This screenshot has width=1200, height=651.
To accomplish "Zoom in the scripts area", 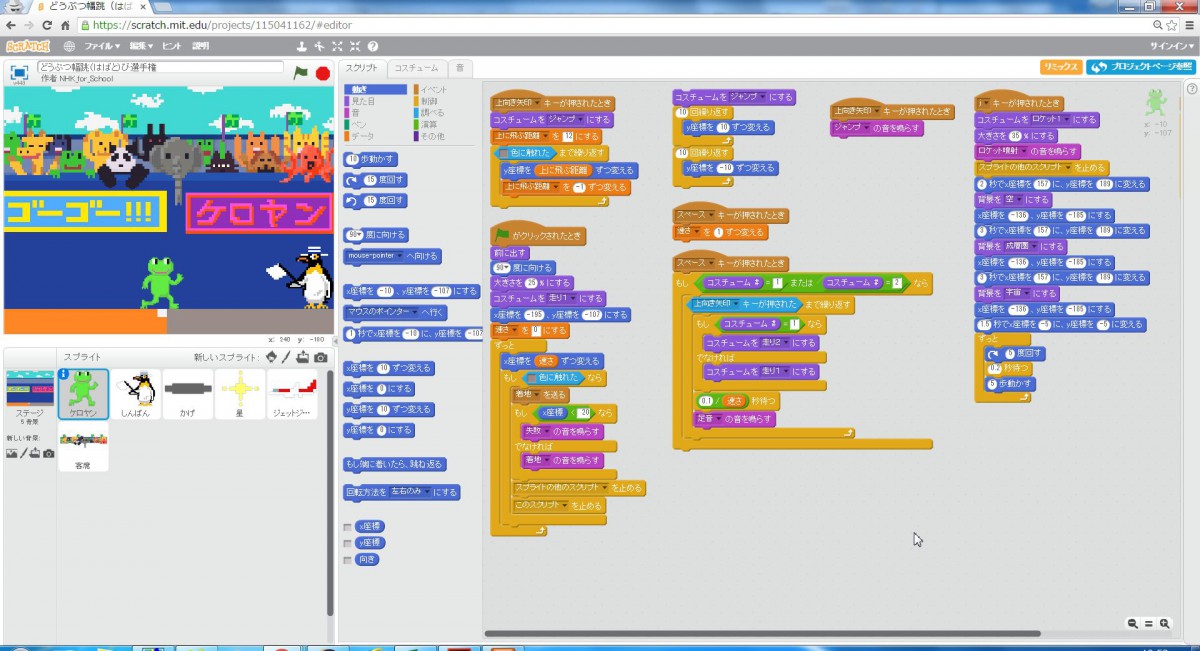I will click(1165, 623).
